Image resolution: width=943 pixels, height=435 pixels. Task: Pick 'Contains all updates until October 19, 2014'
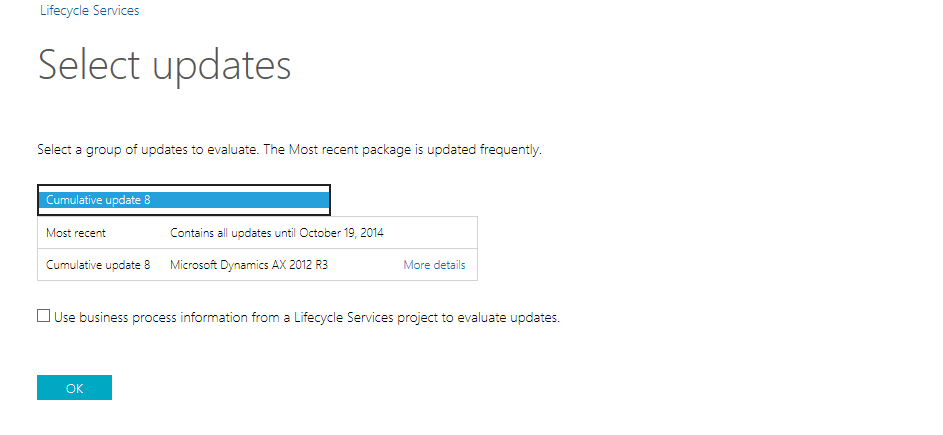coord(277,233)
